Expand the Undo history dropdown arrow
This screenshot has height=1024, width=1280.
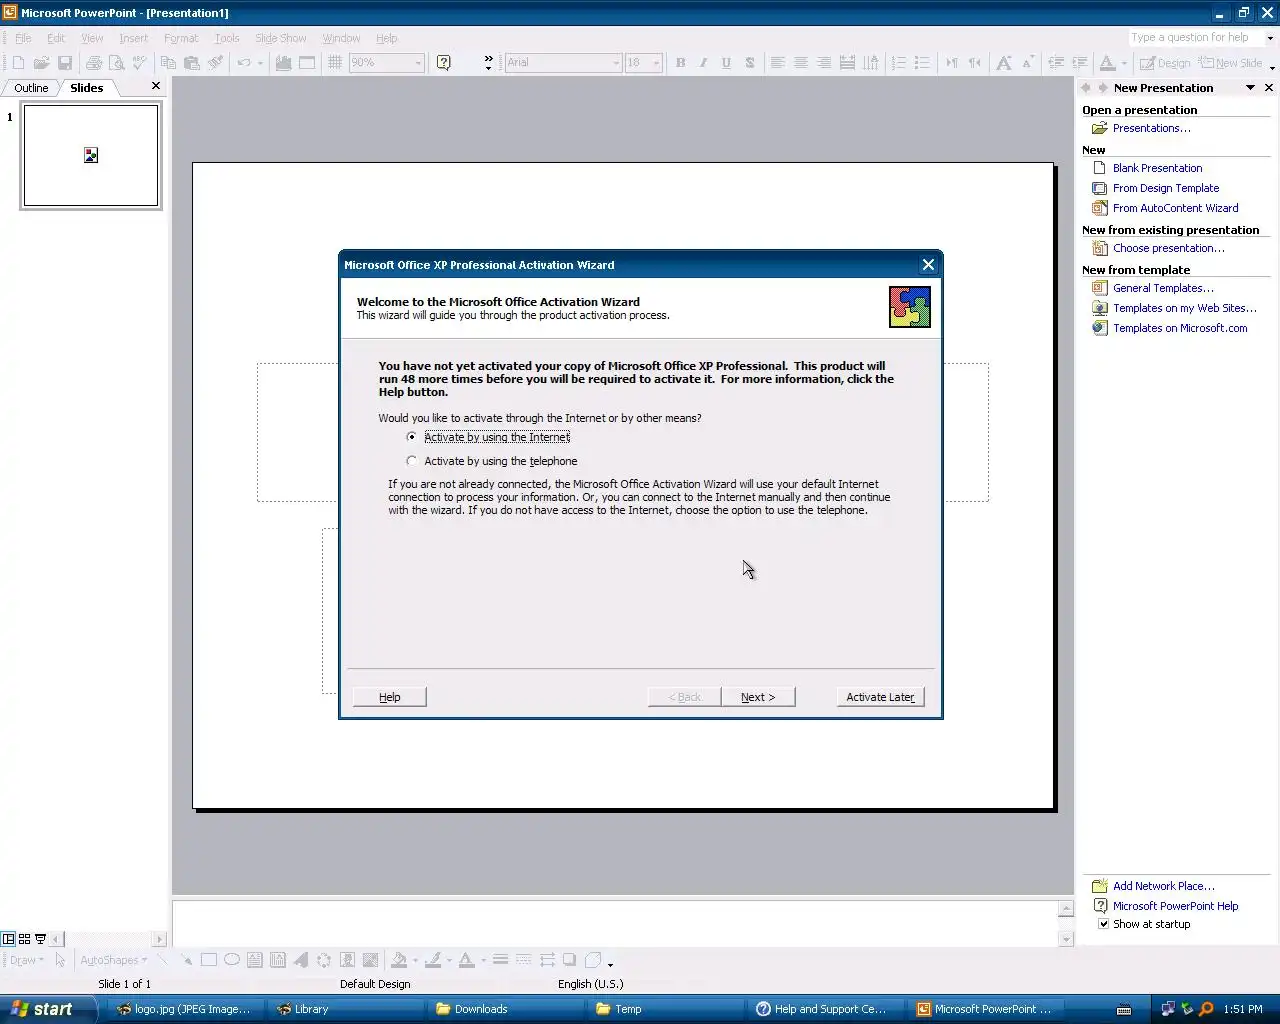tap(260, 63)
